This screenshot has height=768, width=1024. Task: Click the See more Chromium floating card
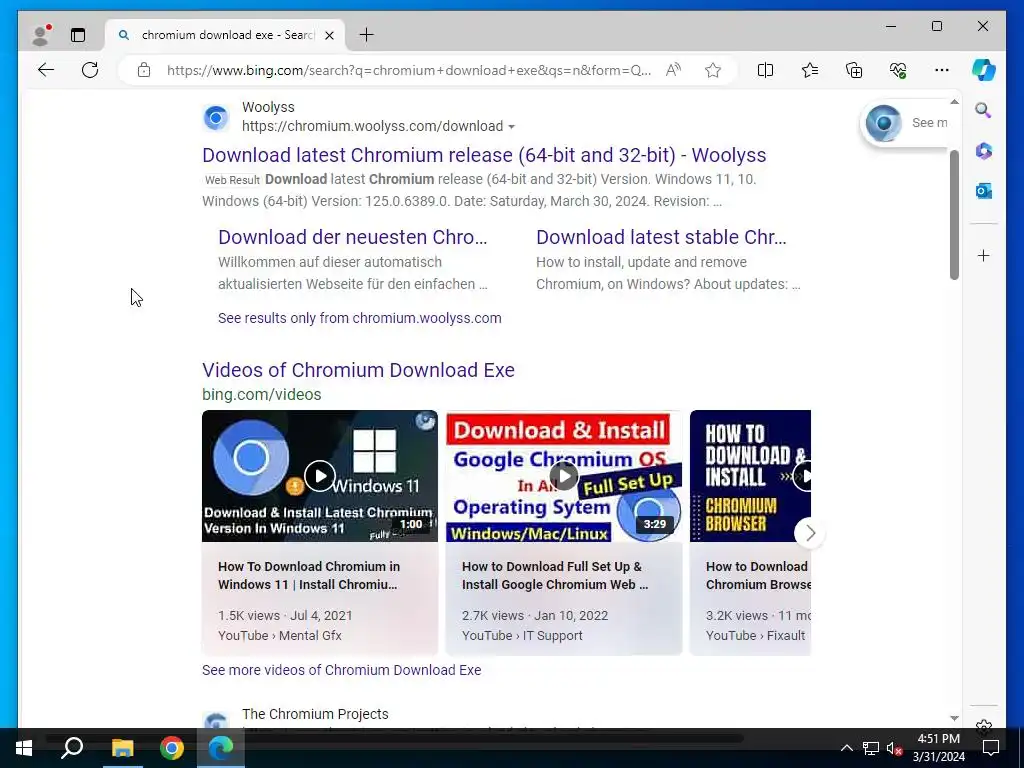tap(904, 123)
